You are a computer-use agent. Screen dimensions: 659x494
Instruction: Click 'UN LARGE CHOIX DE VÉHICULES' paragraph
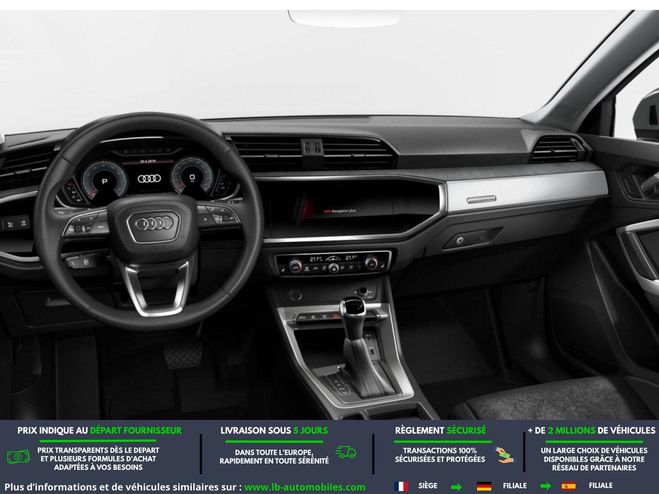click(594, 459)
